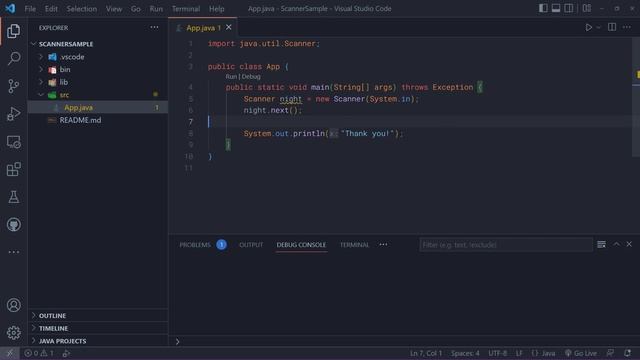Select the App.java editor tab

[203, 28]
